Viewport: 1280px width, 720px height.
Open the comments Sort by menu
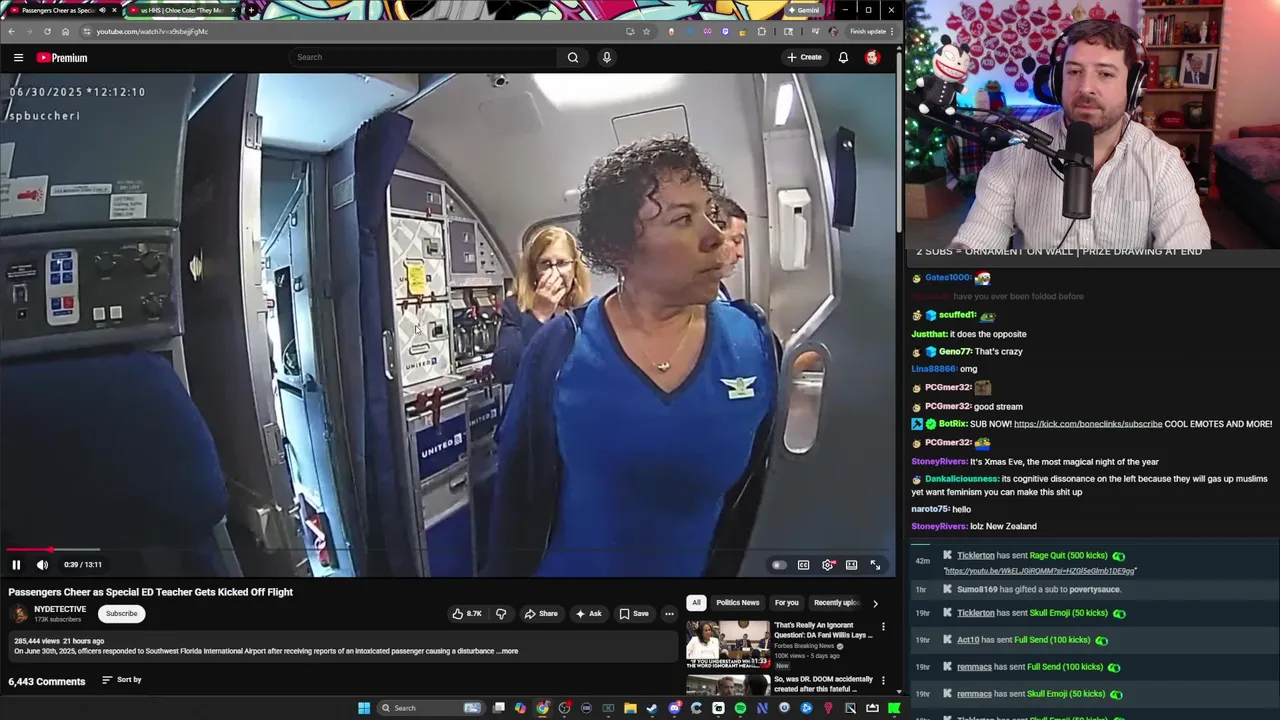point(121,680)
